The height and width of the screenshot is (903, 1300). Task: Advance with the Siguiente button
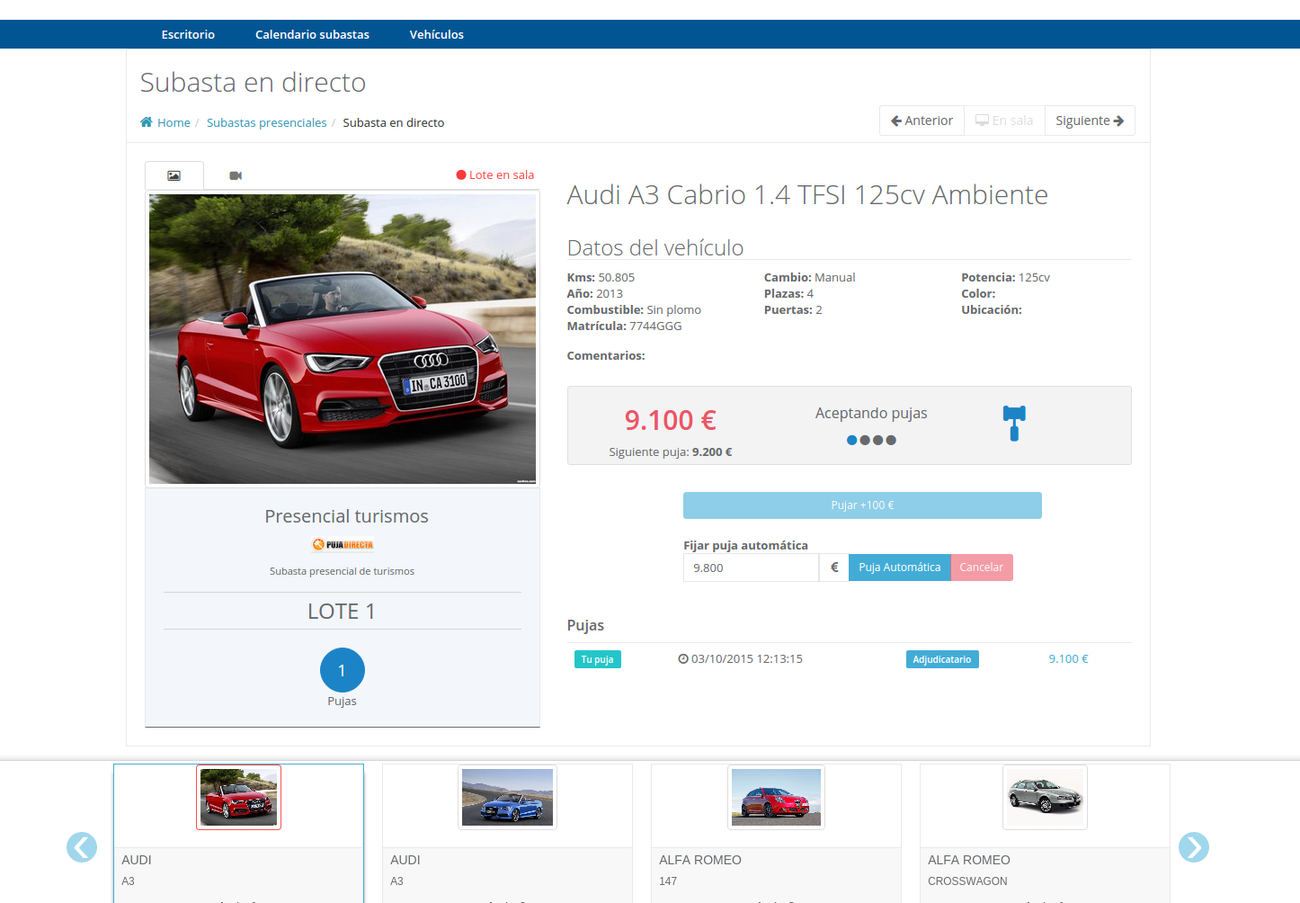(x=1089, y=120)
